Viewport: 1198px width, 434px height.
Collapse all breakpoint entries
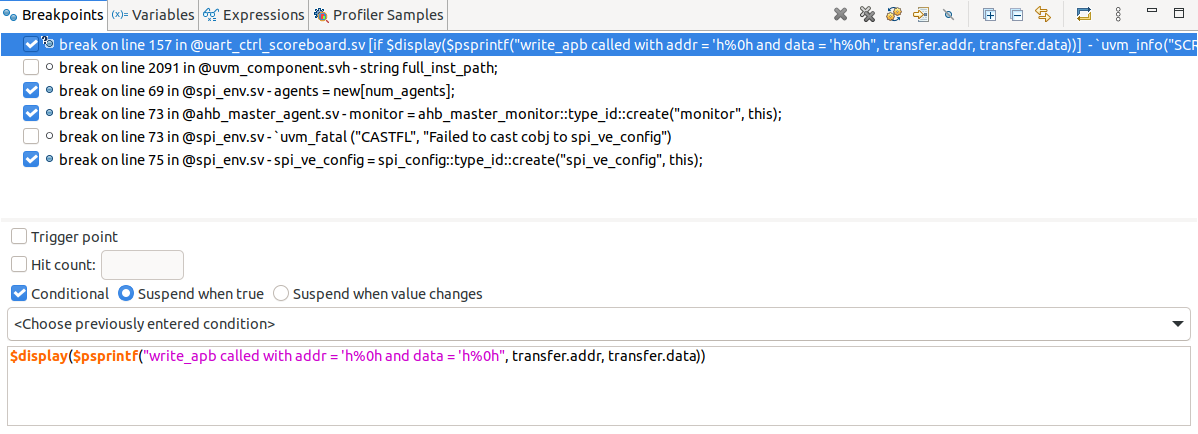point(1016,14)
